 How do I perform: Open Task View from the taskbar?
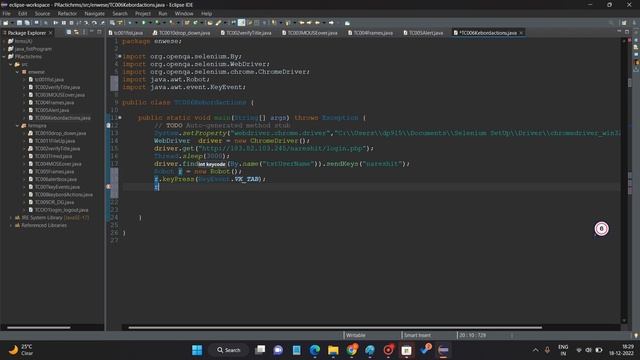pyautogui.click(x=260, y=350)
